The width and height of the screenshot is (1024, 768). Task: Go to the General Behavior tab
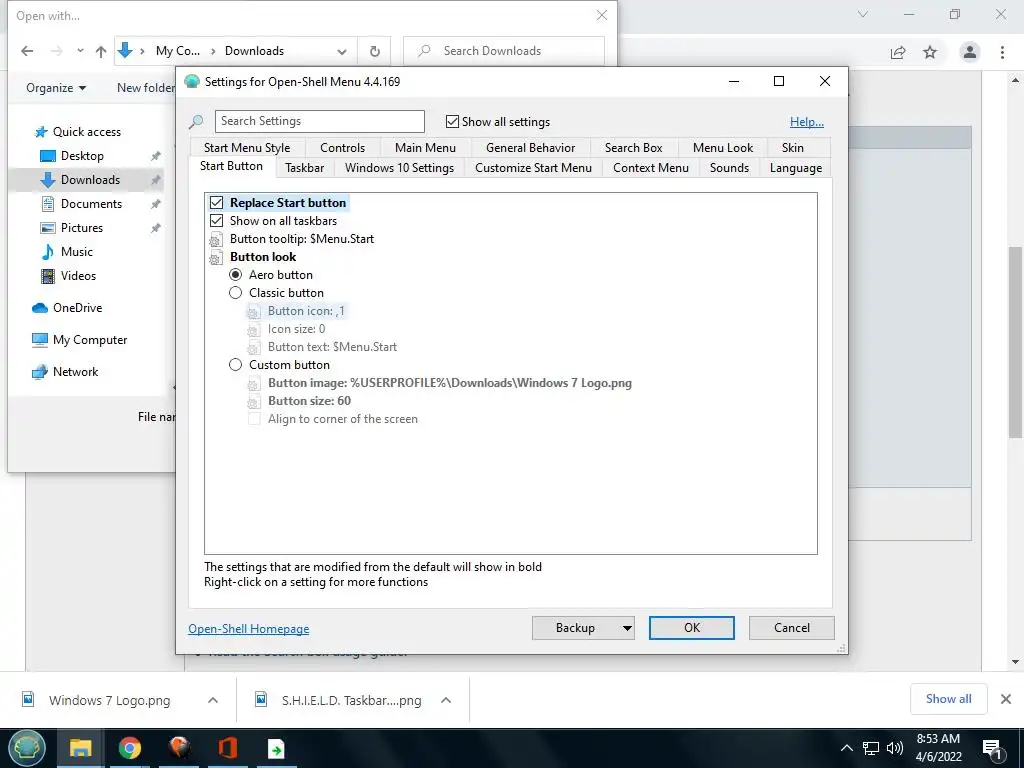530,148
